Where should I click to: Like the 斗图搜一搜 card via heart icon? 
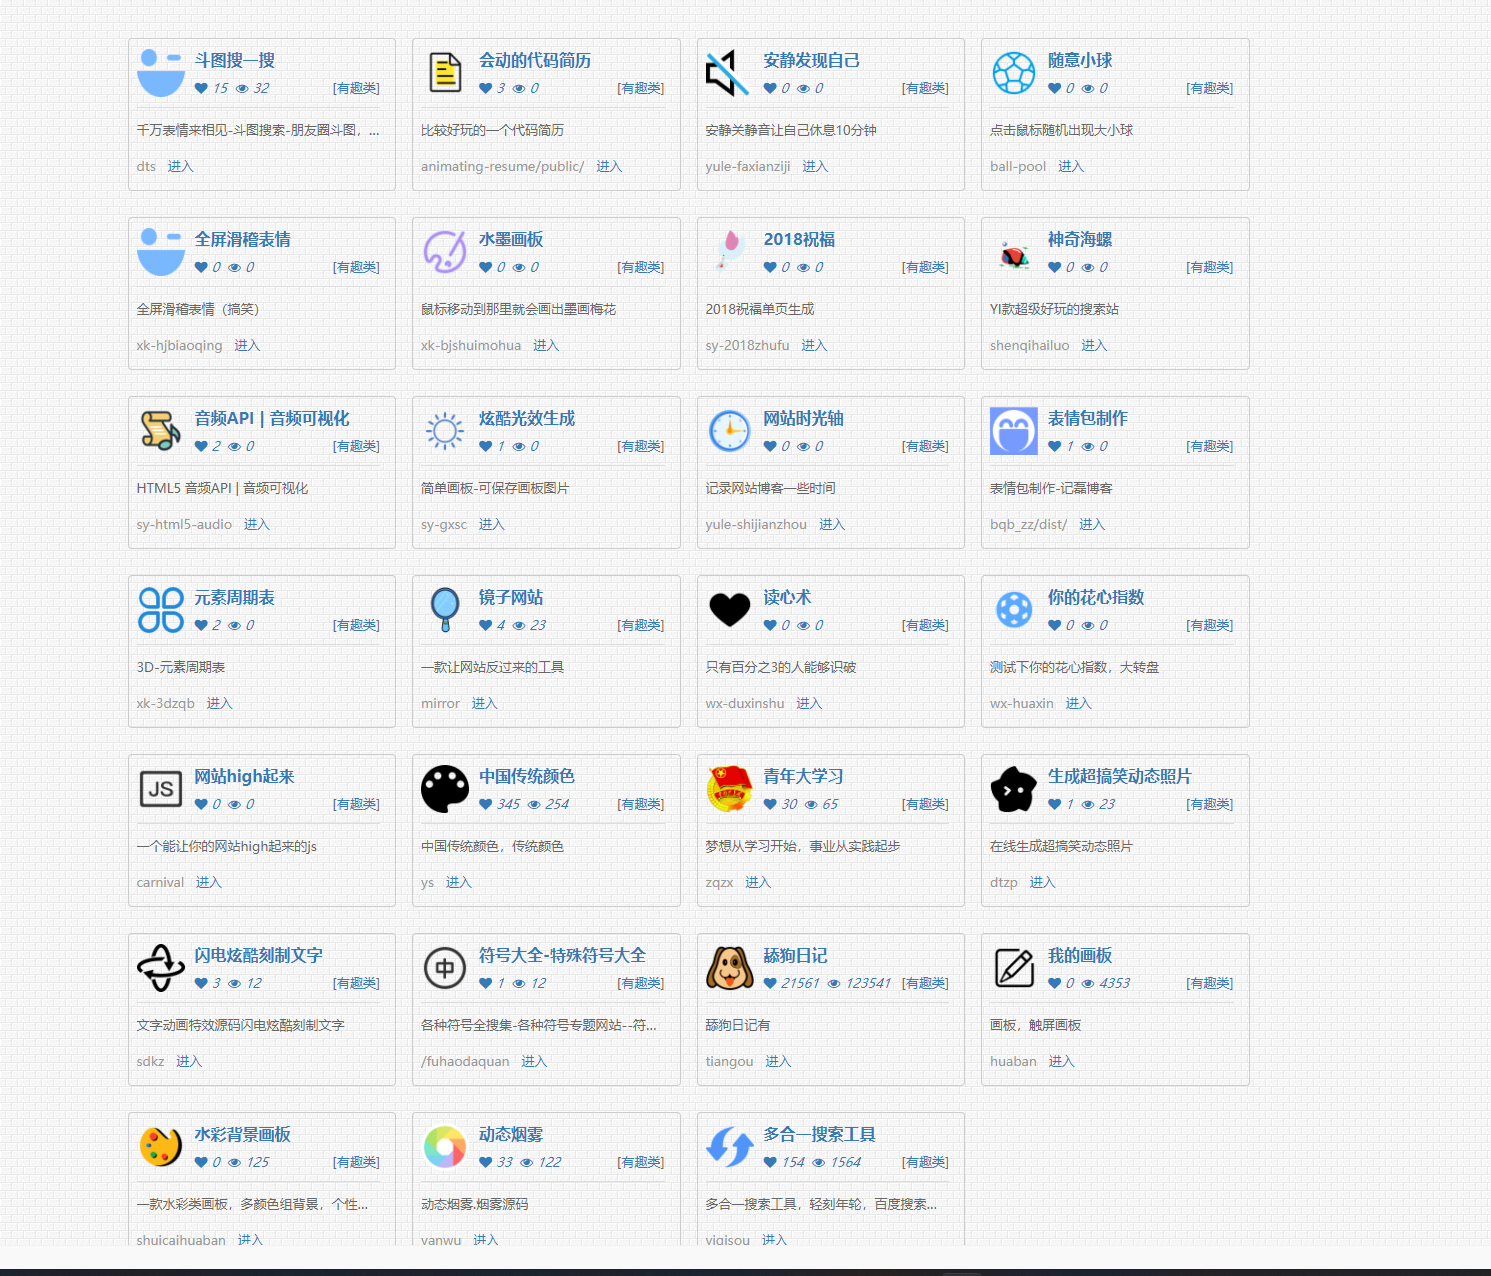click(x=201, y=88)
